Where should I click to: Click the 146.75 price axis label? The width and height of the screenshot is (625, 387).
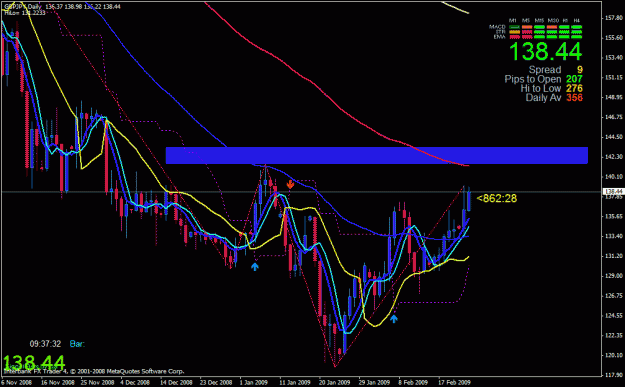point(614,117)
